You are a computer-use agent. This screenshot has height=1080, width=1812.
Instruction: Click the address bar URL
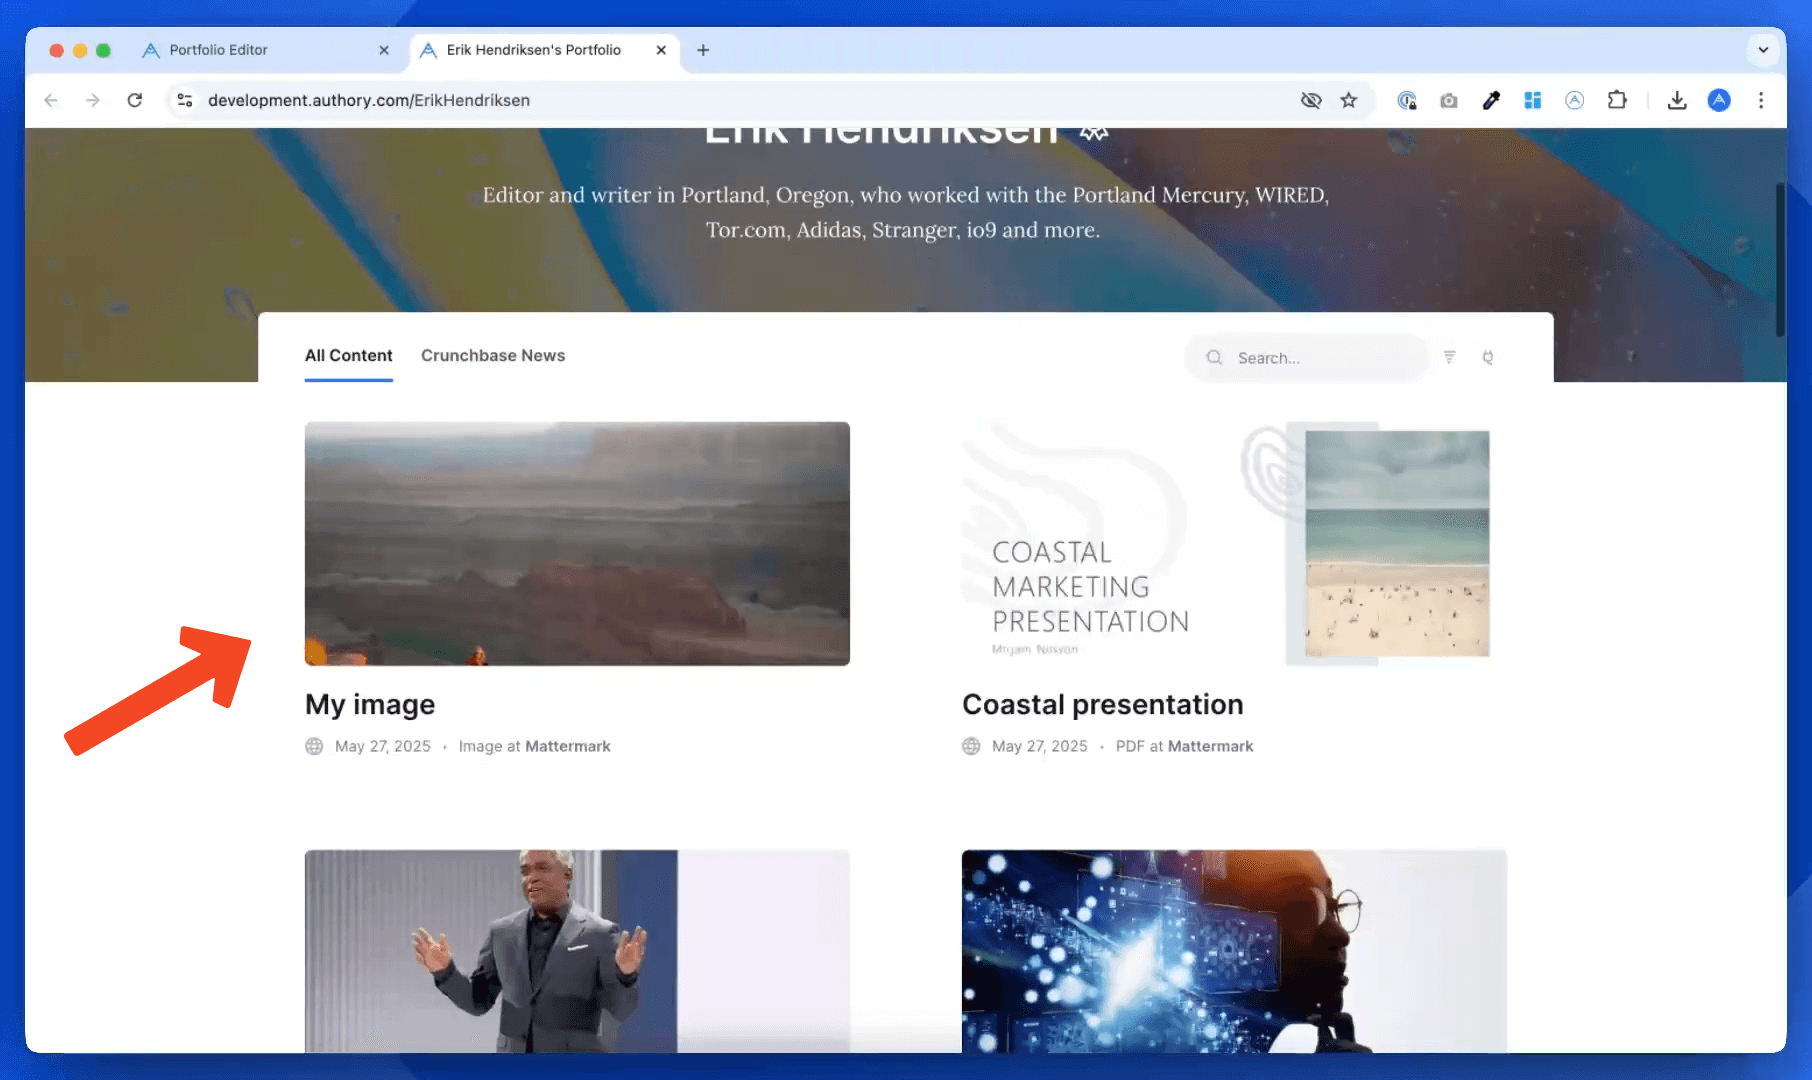pos(369,100)
